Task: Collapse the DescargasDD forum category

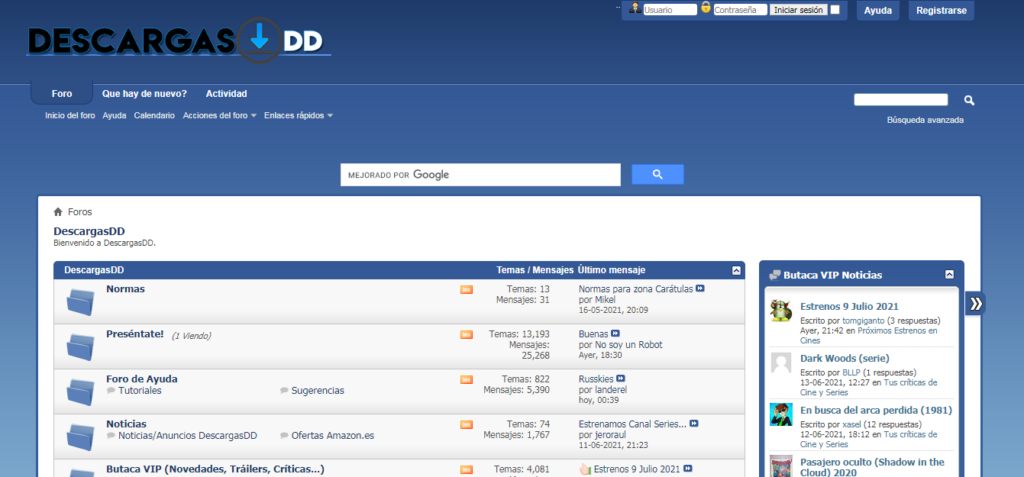Action: coord(737,270)
